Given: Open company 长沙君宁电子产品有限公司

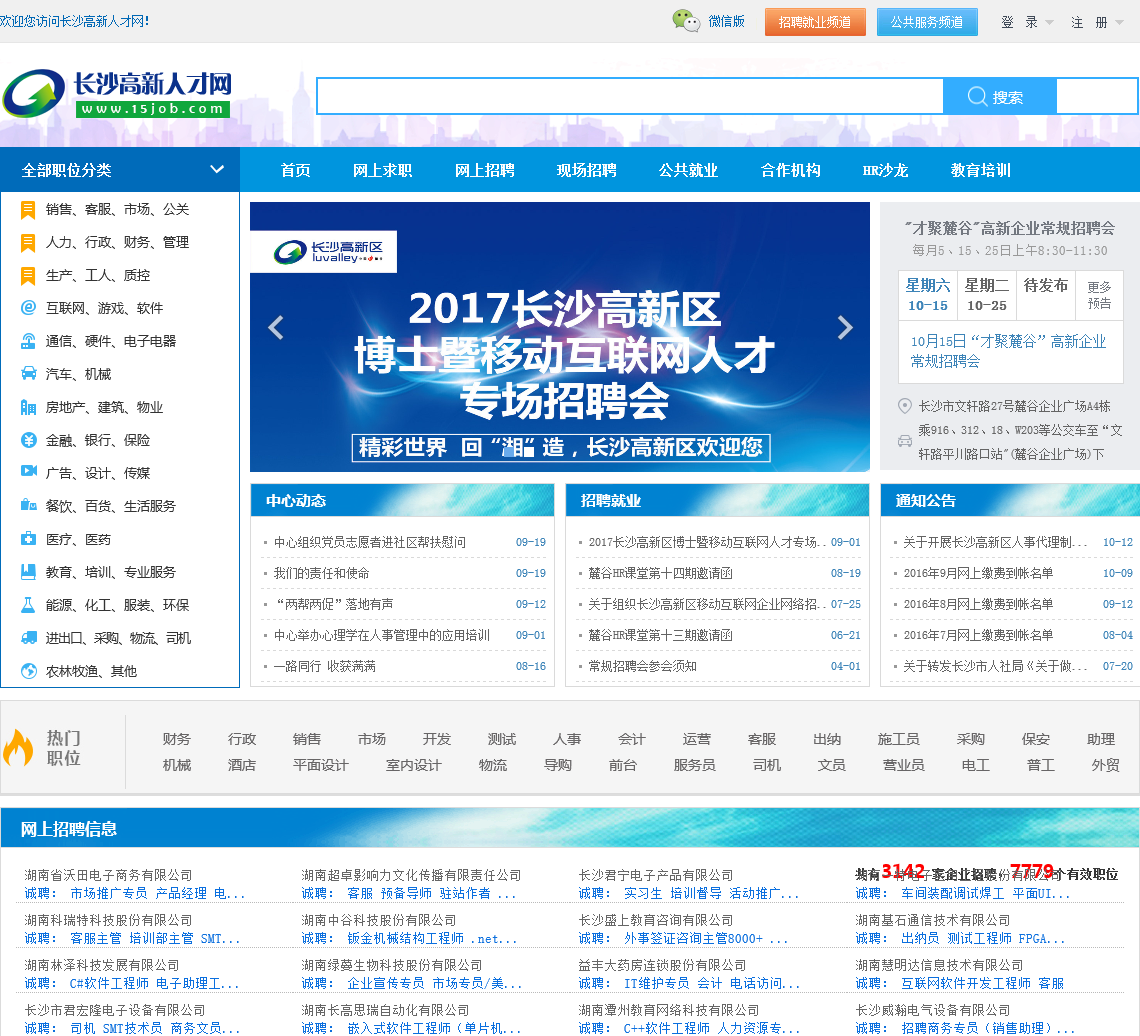Looking at the screenshot, I should (x=656, y=875).
